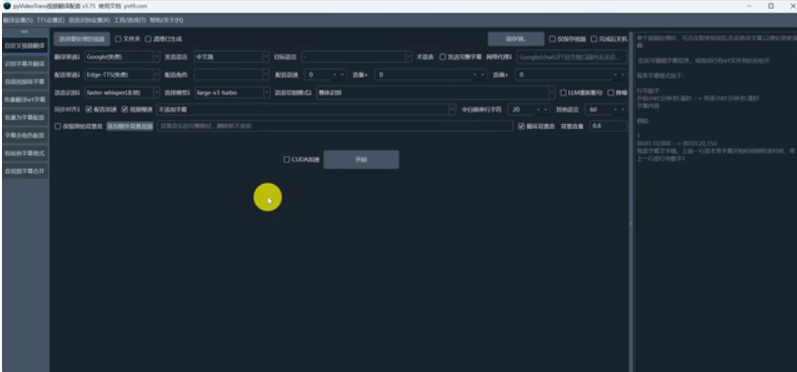Click the 术语表 glossary label
This screenshot has width=797, height=372.
click(x=425, y=57)
